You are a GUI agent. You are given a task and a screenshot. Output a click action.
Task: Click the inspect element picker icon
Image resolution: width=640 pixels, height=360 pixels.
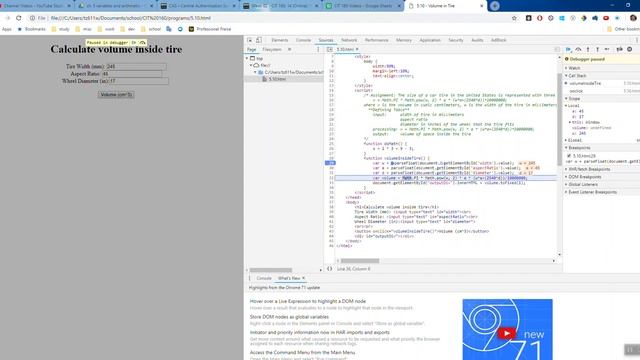pos(249,40)
